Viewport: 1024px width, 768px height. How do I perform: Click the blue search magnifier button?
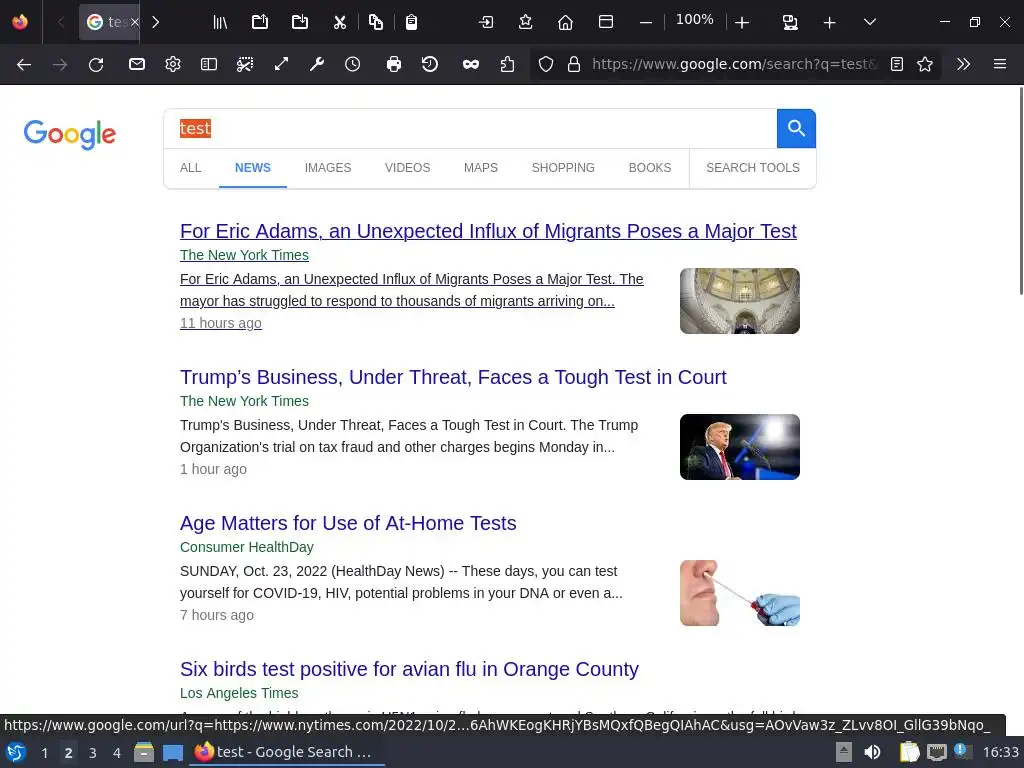tap(796, 128)
